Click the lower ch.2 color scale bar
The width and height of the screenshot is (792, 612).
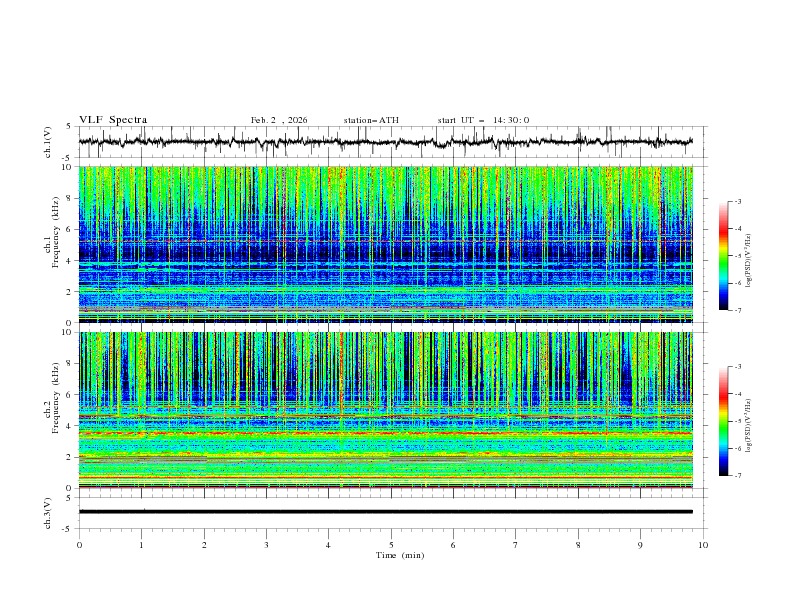pos(723,421)
